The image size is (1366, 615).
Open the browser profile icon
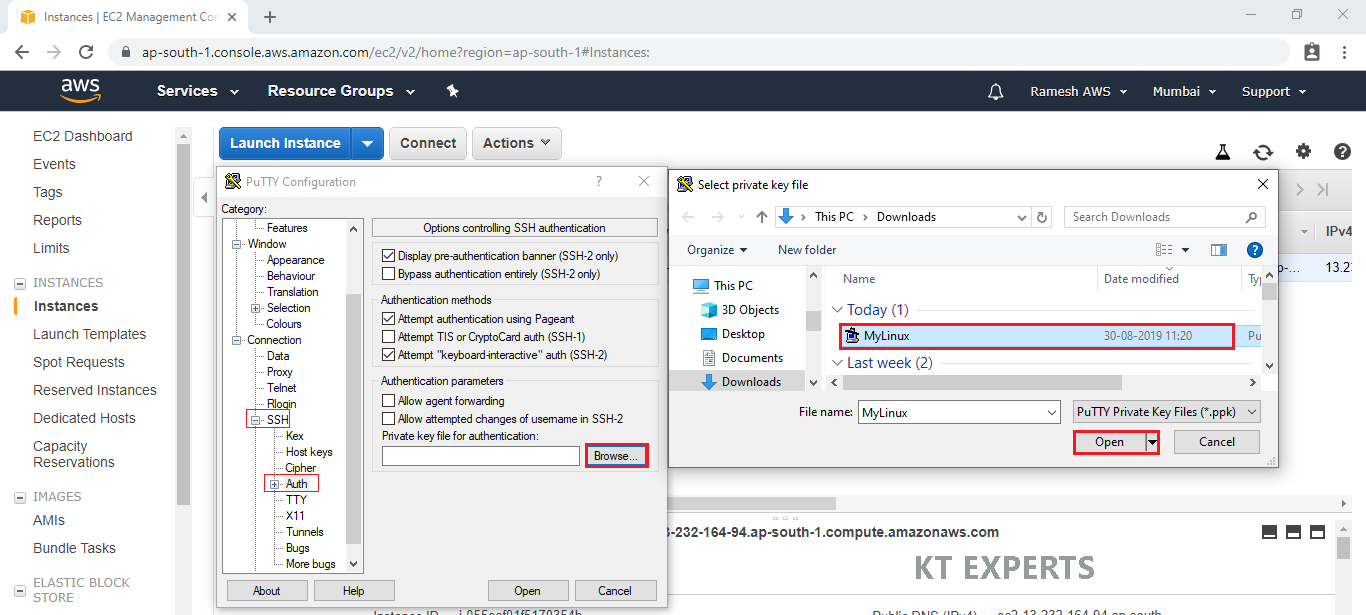pyautogui.click(x=1312, y=52)
